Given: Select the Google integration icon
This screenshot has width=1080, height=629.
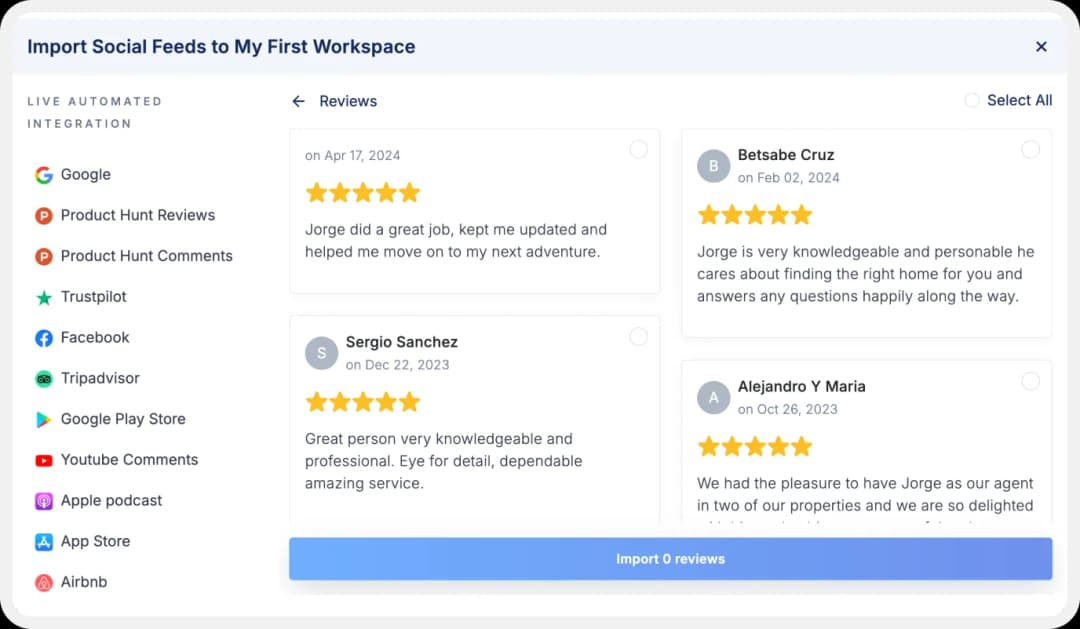Looking at the screenshot, I should [x=42, y=174].
